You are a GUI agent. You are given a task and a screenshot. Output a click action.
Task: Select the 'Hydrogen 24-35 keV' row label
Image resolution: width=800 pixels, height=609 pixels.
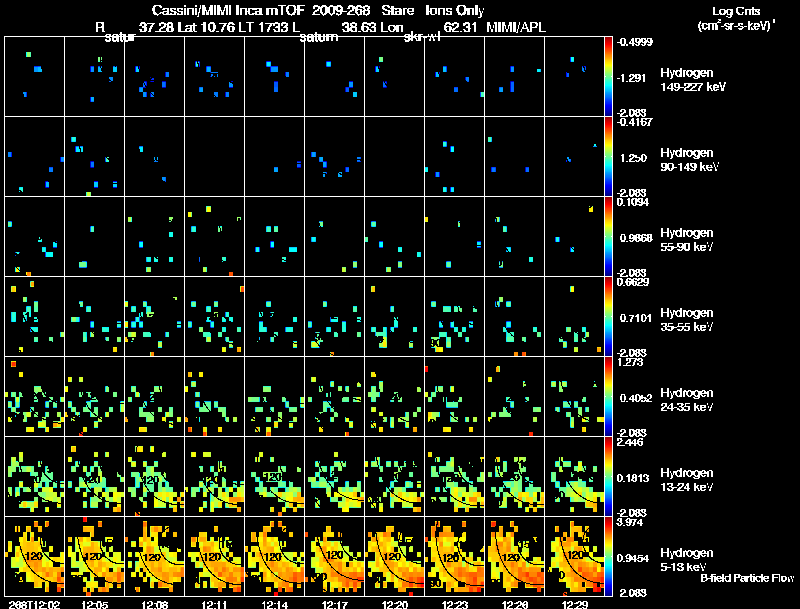click(x=687, y=400)
